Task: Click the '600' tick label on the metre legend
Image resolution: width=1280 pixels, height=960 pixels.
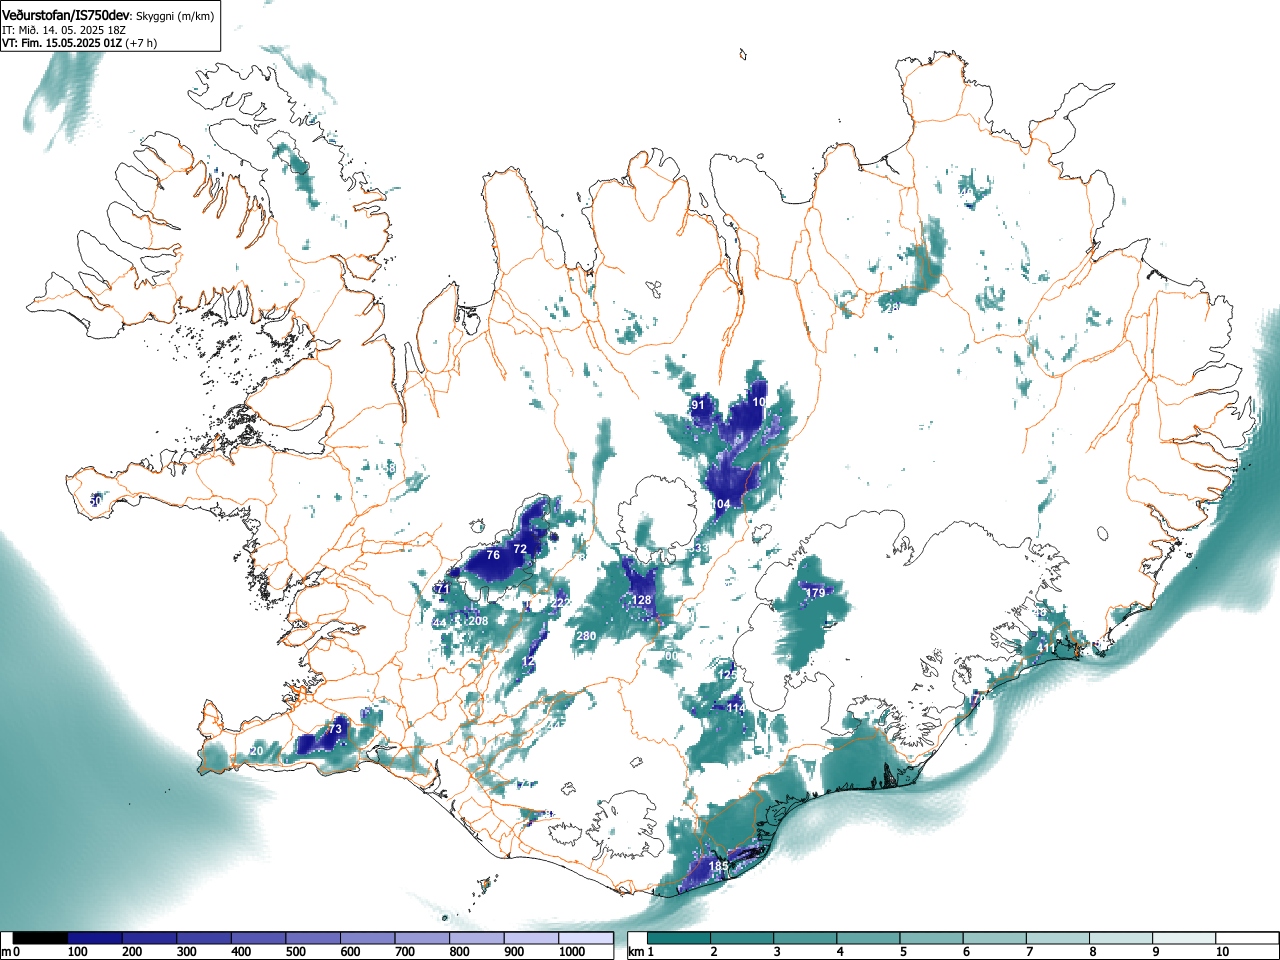Action: tap(350, 952)
